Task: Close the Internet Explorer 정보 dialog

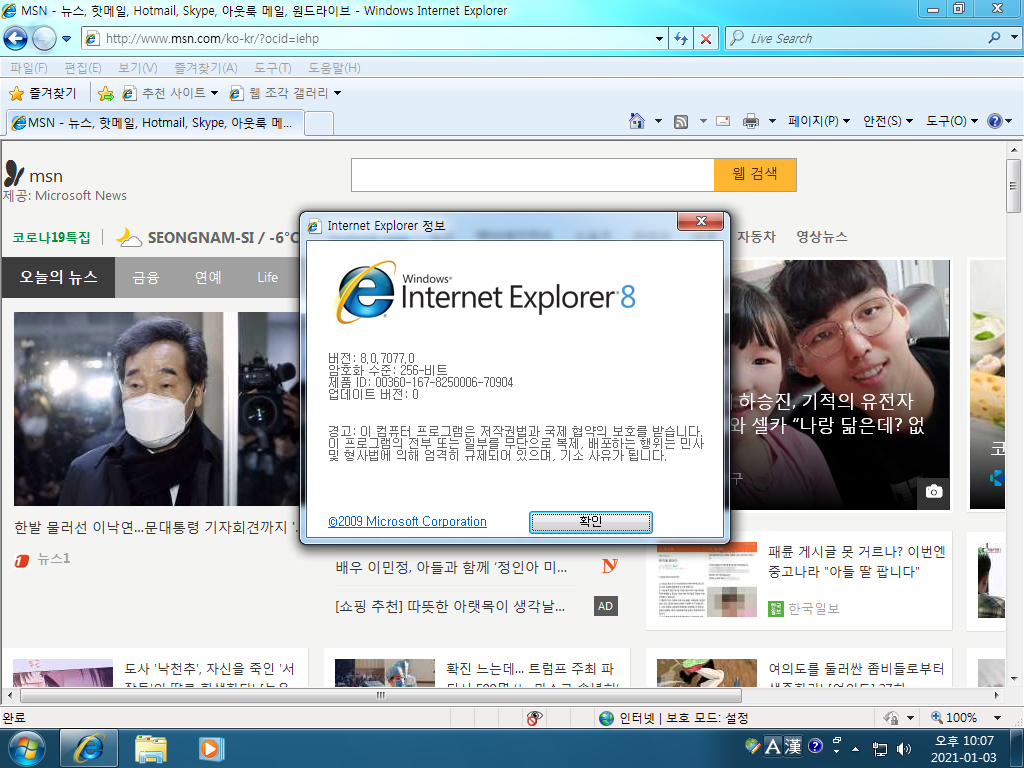Action: coord(701,221)
